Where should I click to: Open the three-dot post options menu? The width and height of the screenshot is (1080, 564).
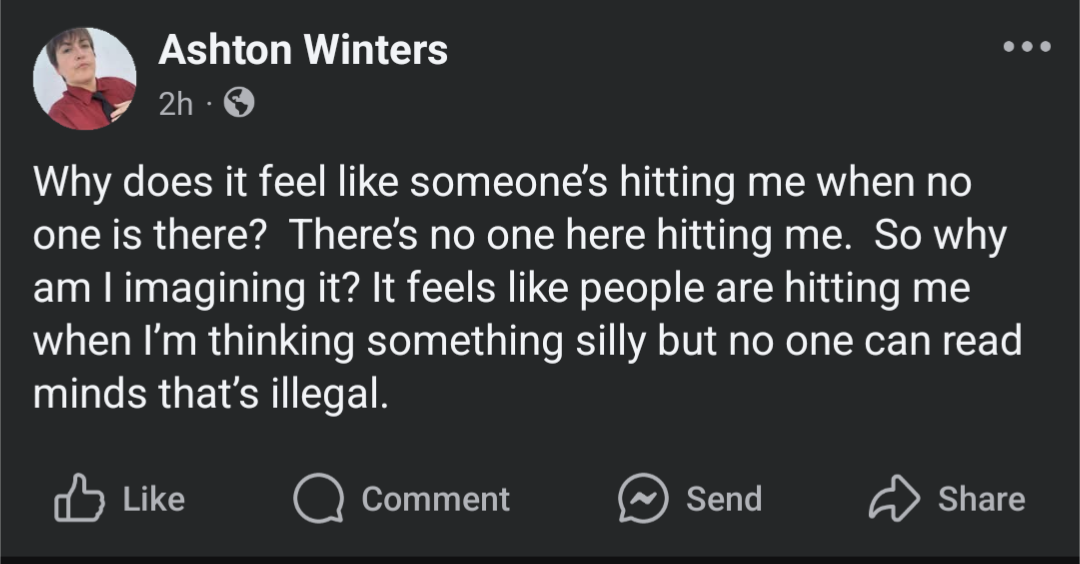pyautogui.click(x=1027, y=47)
